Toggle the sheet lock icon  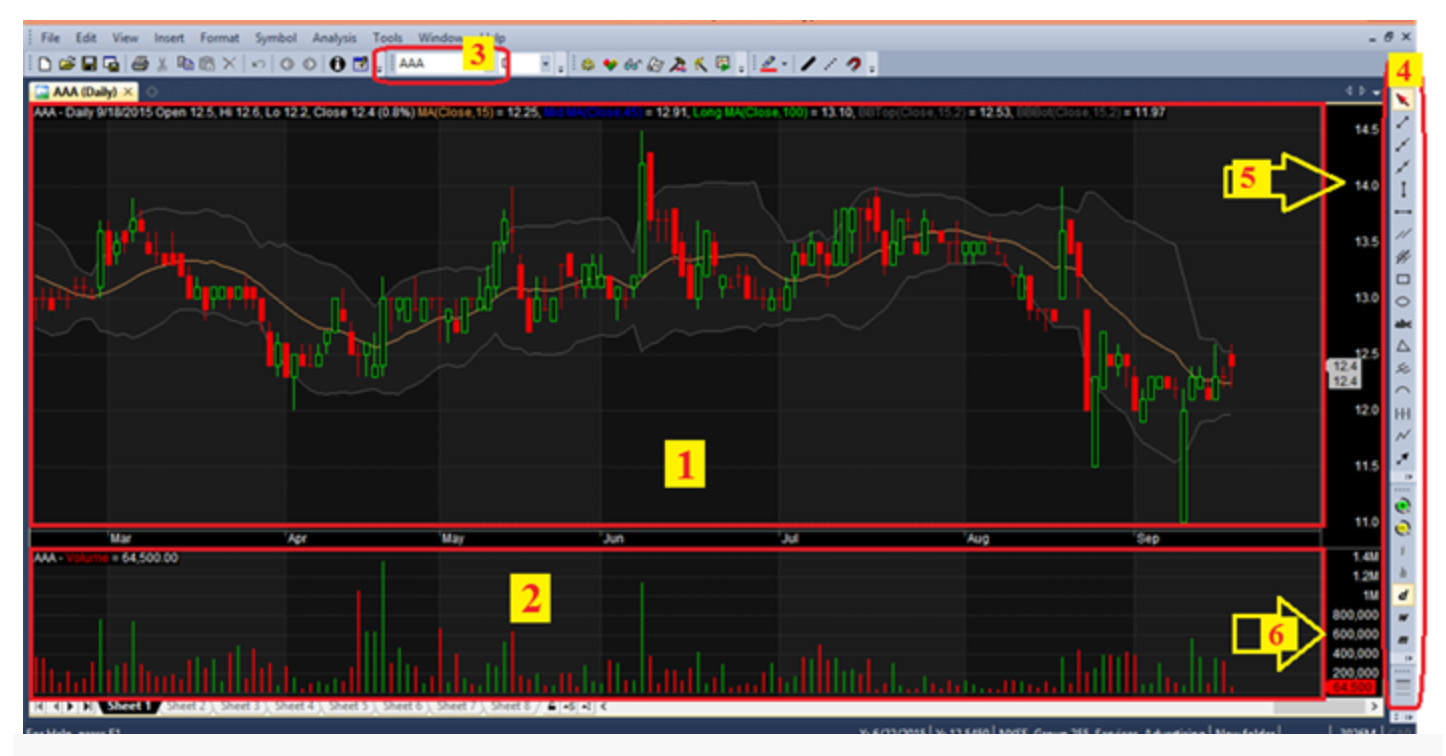(x=551, y=706)
